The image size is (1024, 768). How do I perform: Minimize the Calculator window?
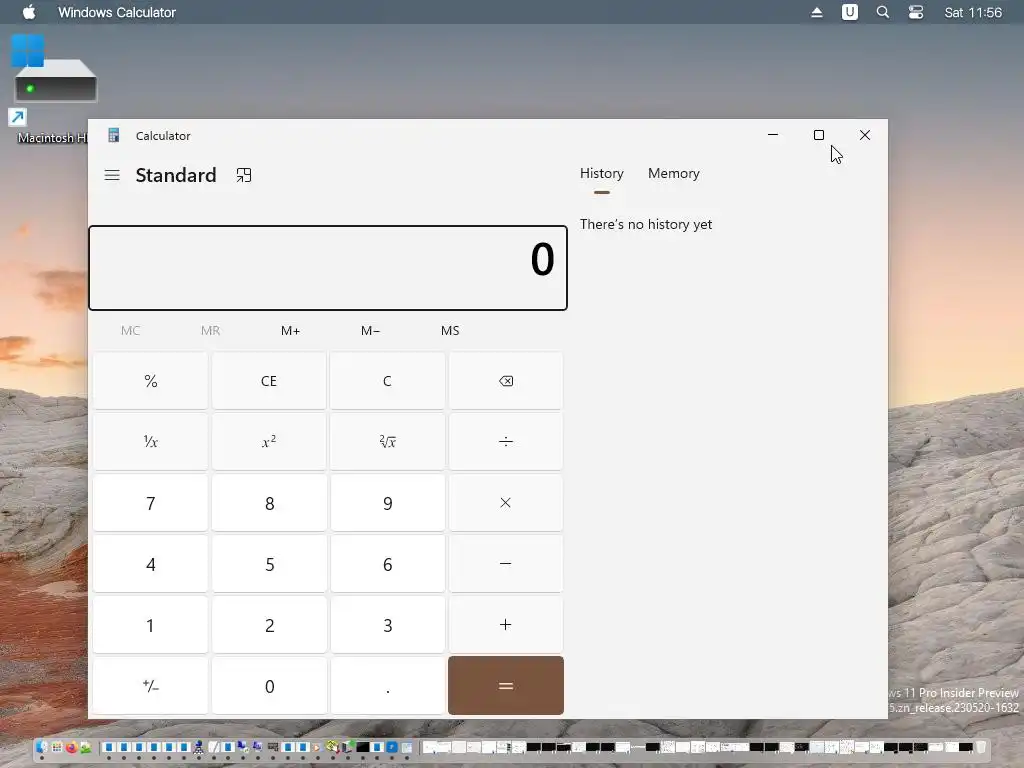click(773, 135)
